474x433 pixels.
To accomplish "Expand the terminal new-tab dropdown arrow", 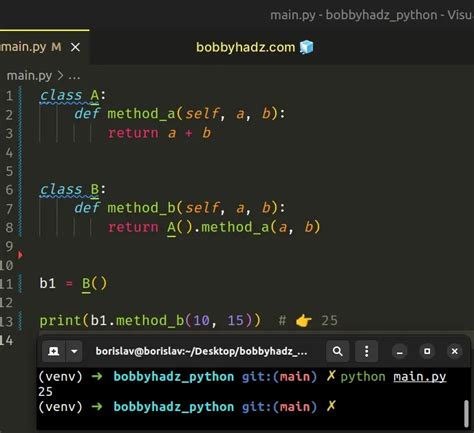I will 74,351.
